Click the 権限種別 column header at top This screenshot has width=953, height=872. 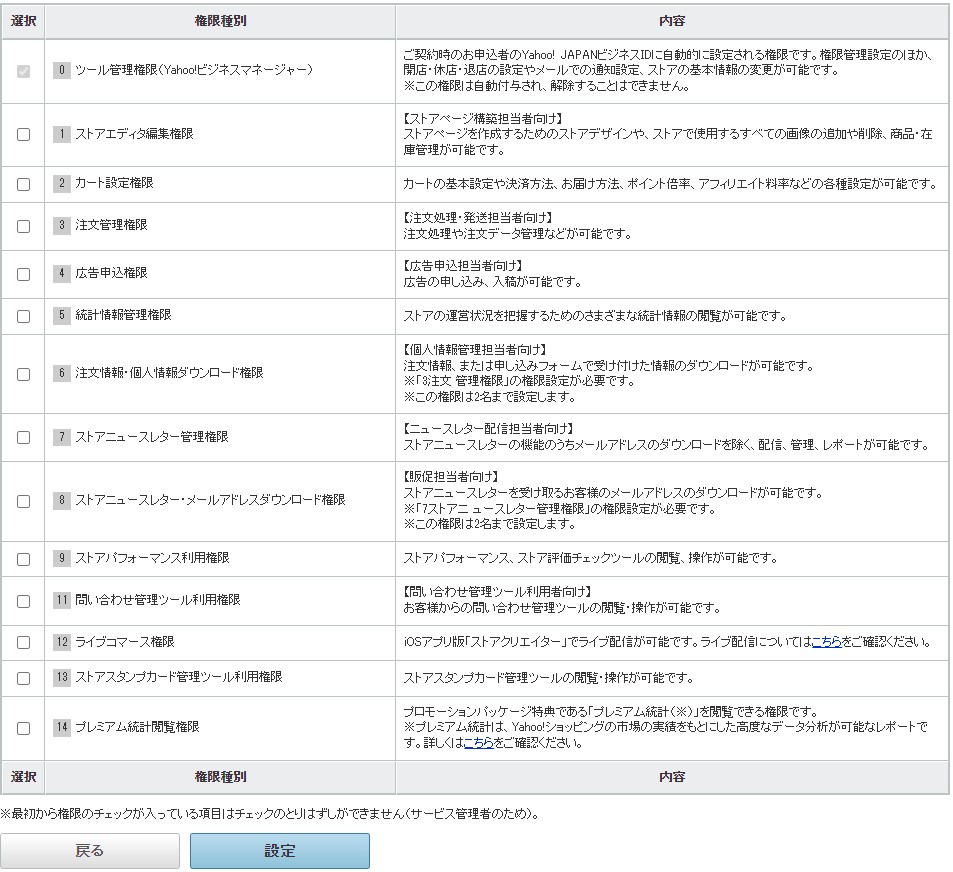(220, 21)
